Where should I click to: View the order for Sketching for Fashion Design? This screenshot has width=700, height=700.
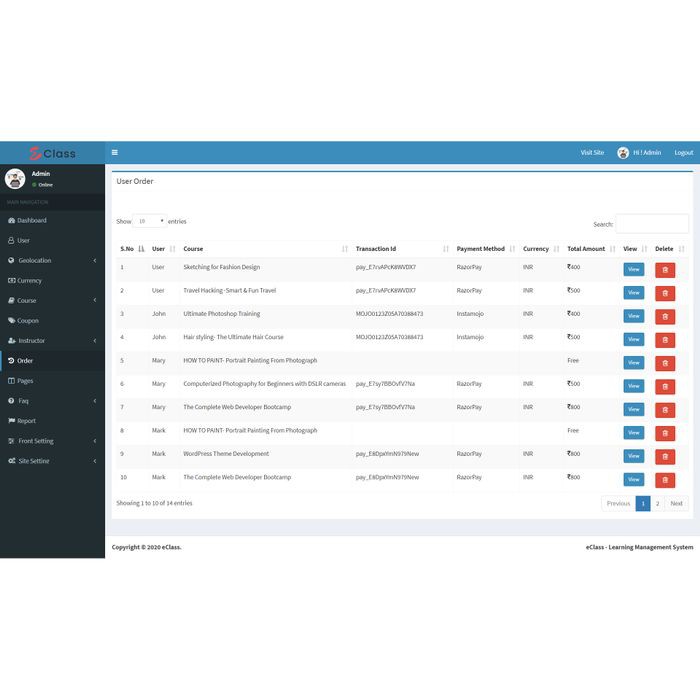633,269
